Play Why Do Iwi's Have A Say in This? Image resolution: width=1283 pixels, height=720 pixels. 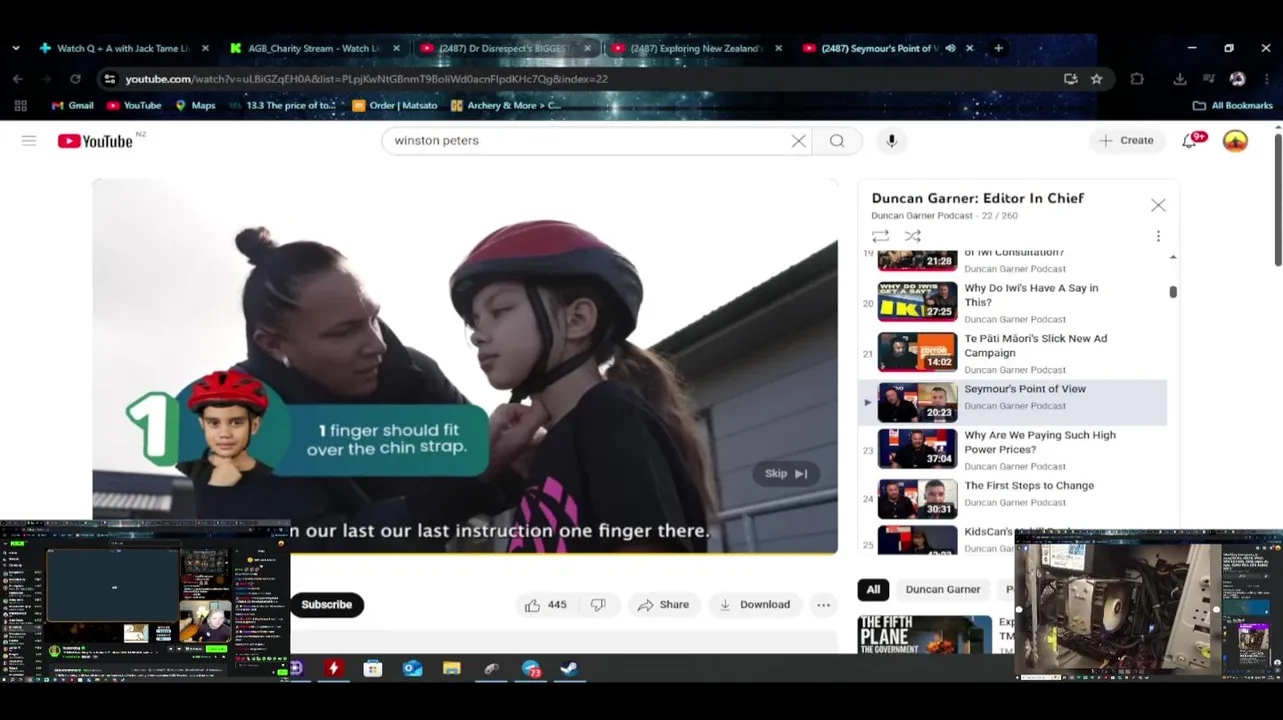point(1012,302)
